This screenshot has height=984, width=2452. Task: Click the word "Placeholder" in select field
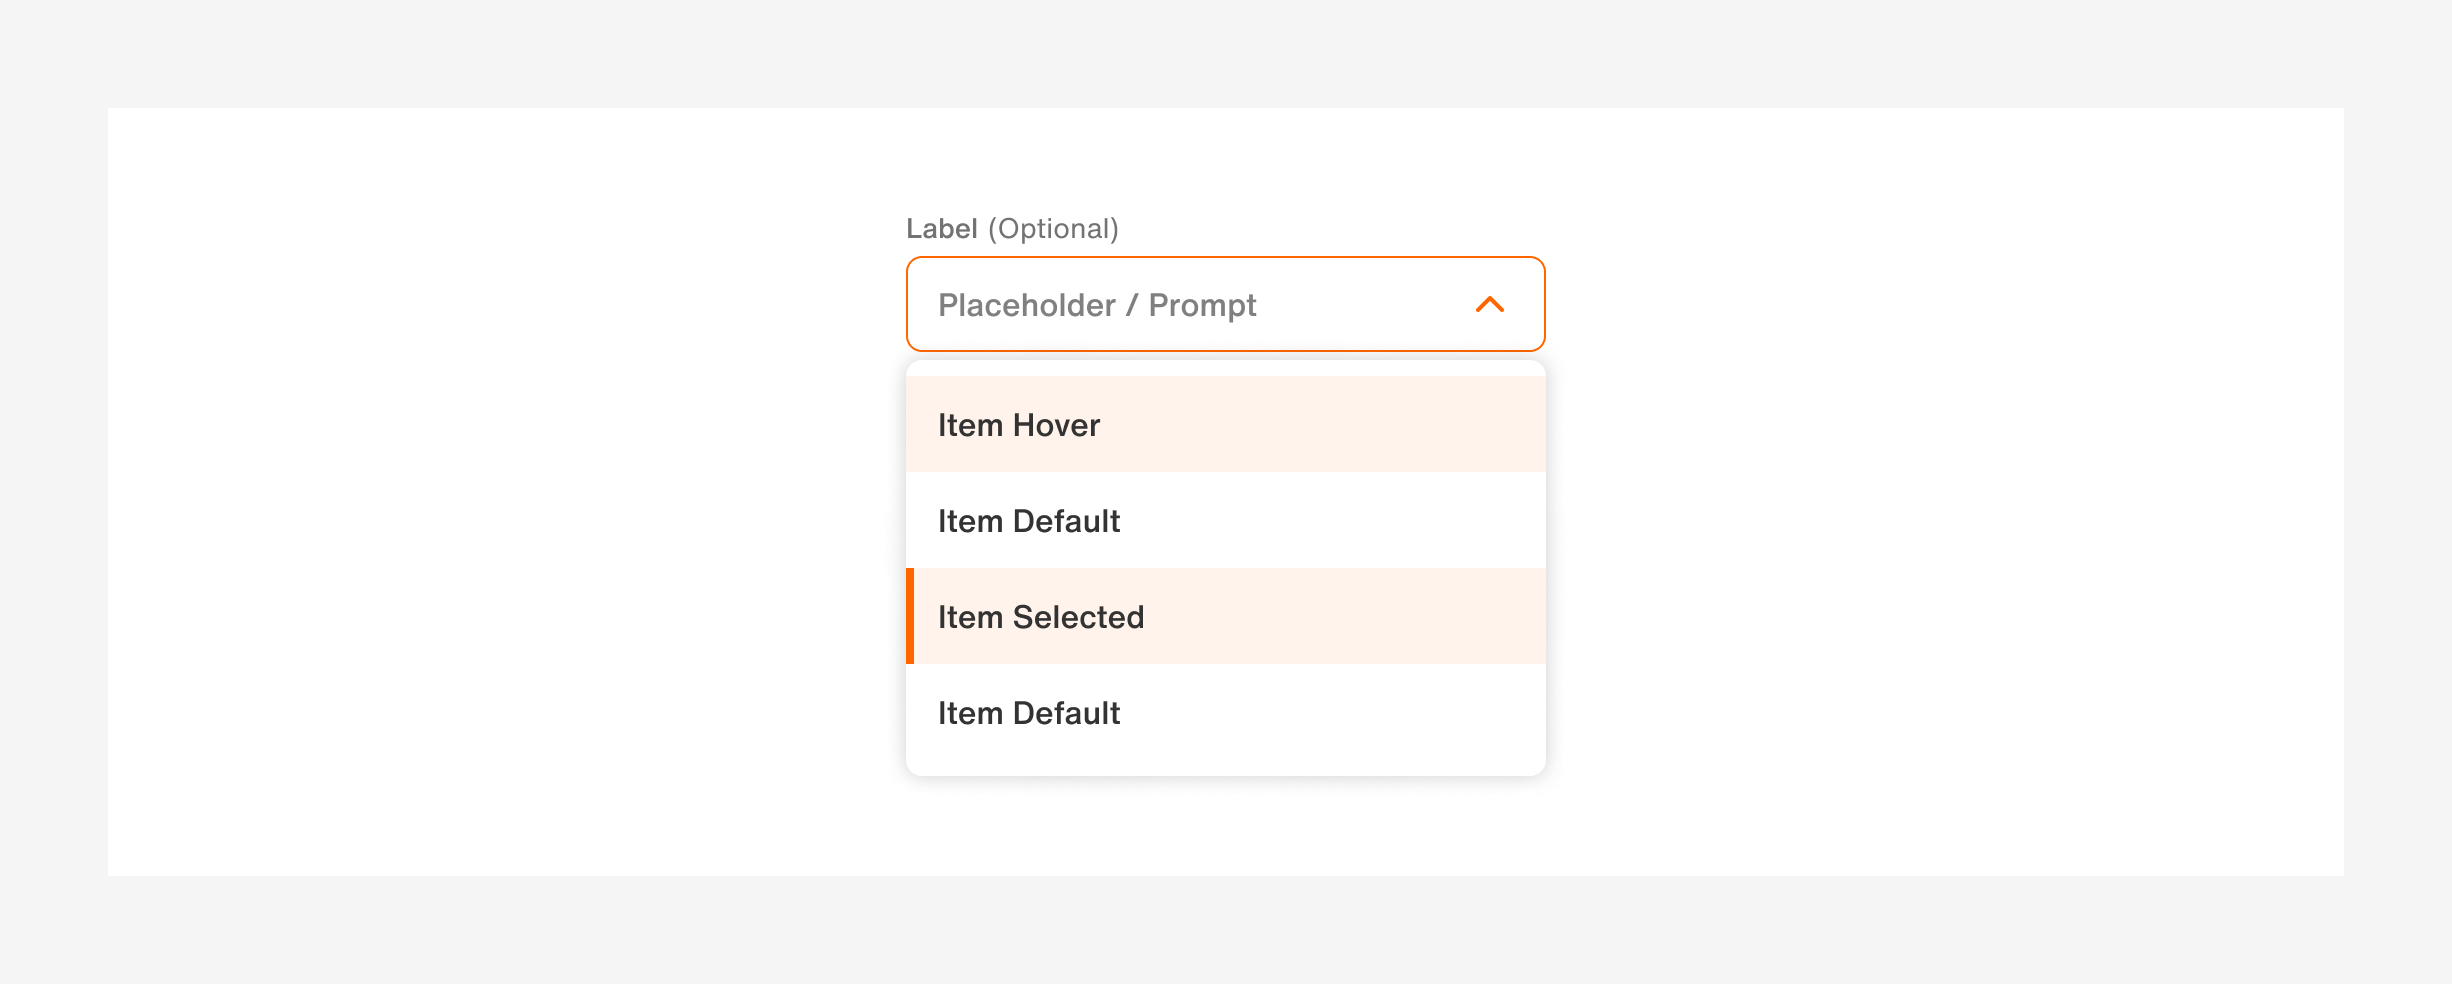point(1026,305)
